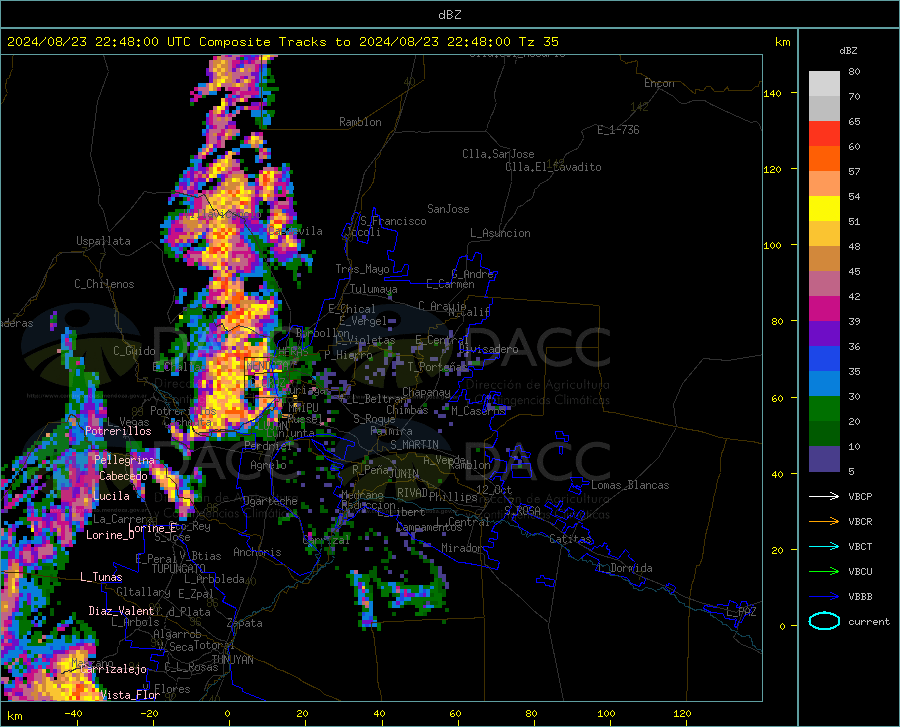Click the -40 mark on horizontal axis

point(73,713)
